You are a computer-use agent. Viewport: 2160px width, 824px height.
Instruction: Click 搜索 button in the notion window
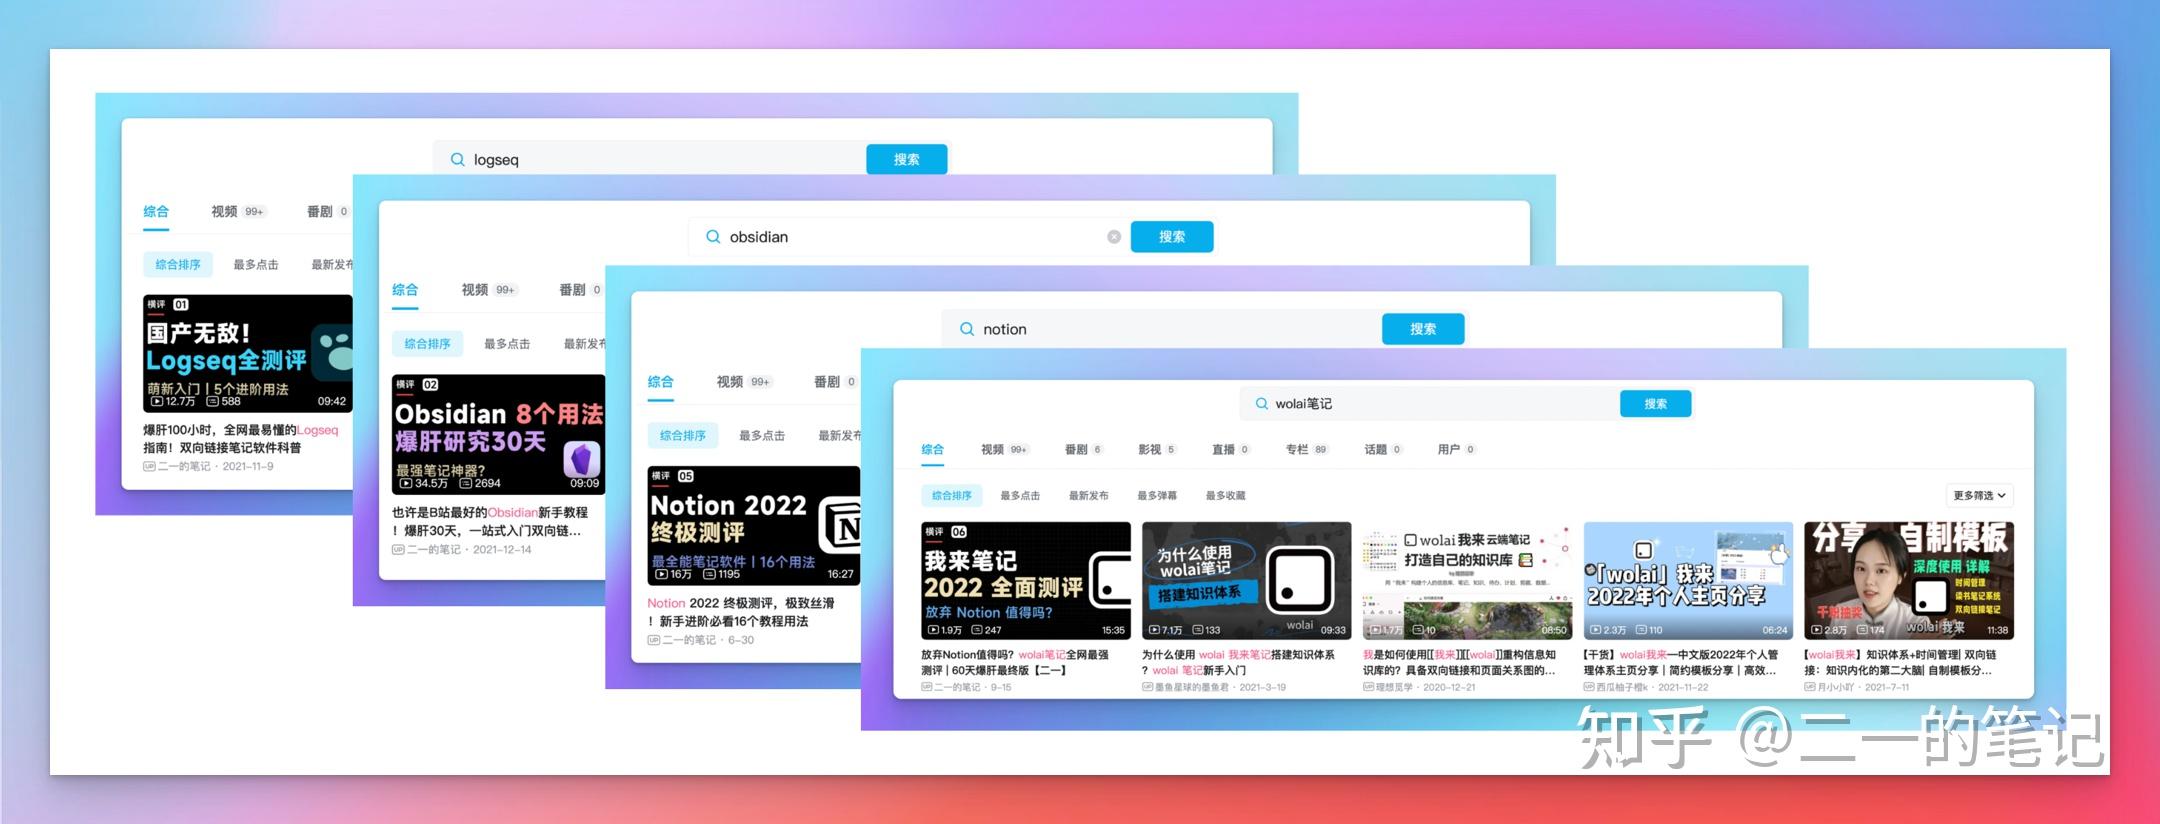click(x=1423, y=329)
